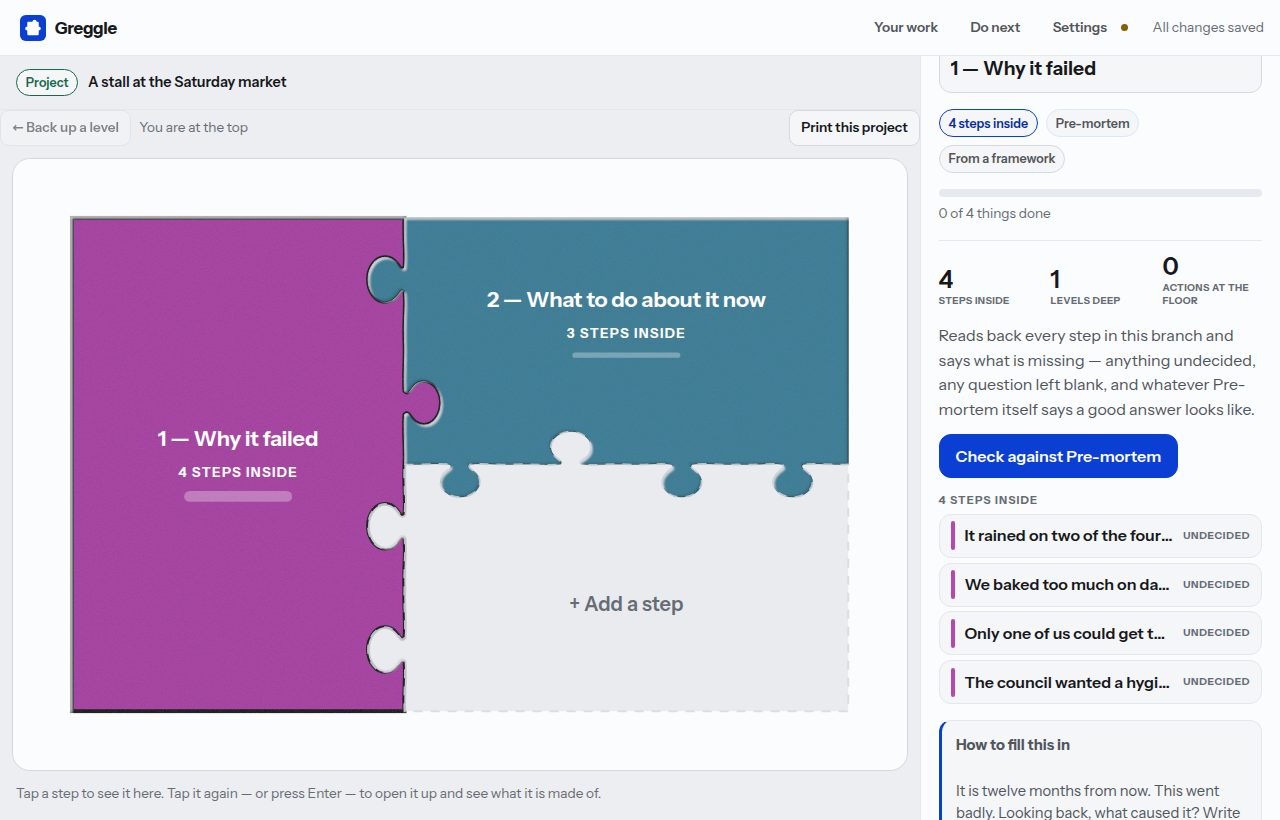Screen dimensions: 1280x820
Task: Click the 'Steps inside' count stat
Action: click(974, 285)
